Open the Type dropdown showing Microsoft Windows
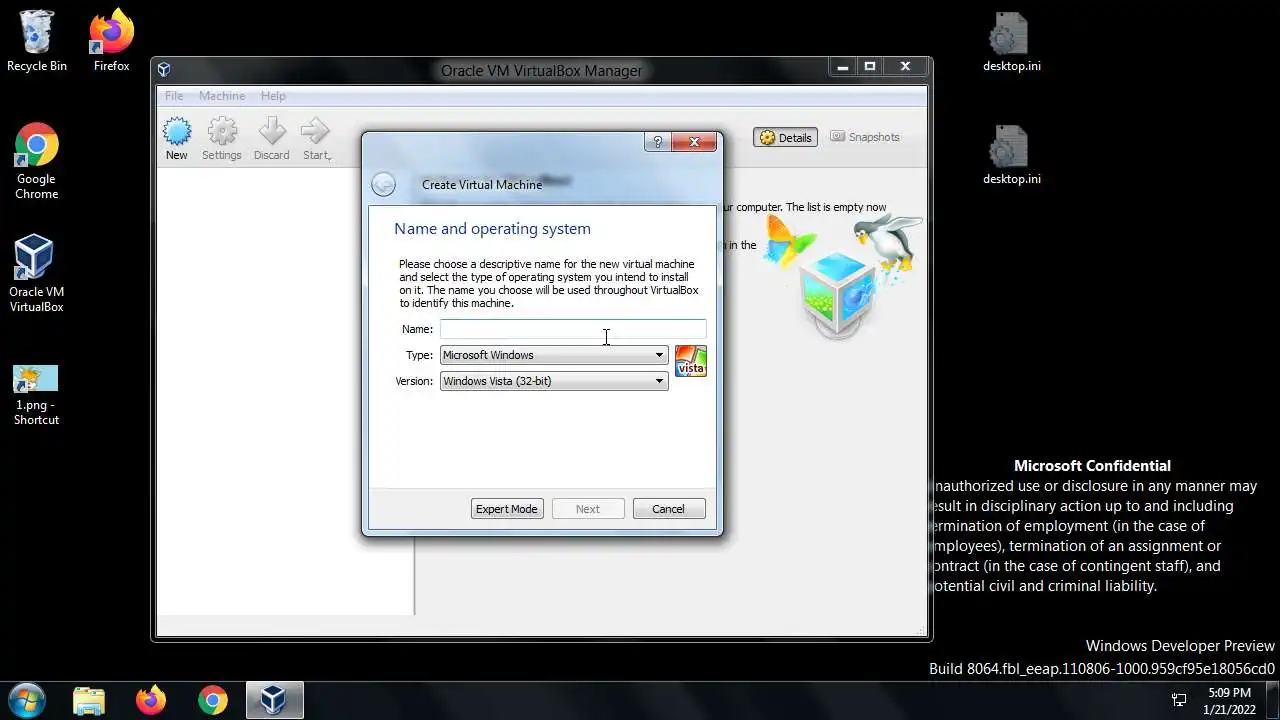 [x=554, y=355]
